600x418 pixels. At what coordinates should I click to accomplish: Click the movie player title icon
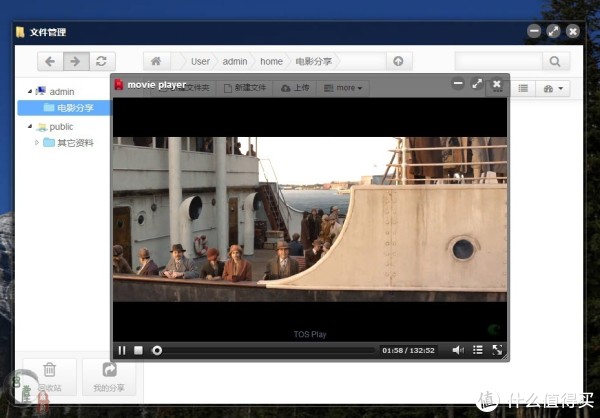[119, 84]
